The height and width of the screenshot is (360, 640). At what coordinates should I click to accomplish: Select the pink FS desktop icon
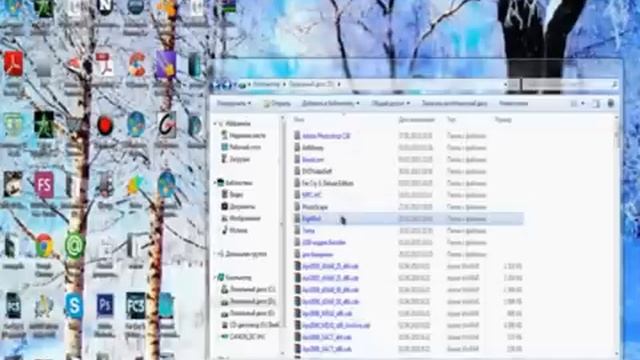[x=44, y=184]
